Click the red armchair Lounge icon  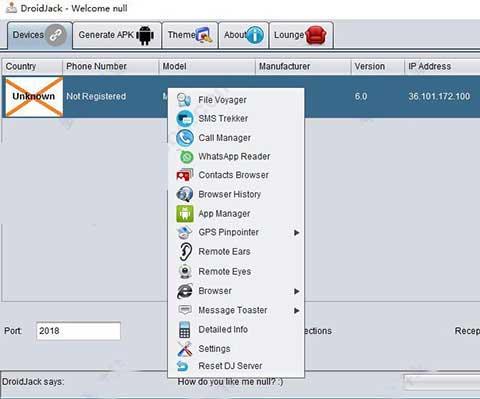click(x=315, y=35)
